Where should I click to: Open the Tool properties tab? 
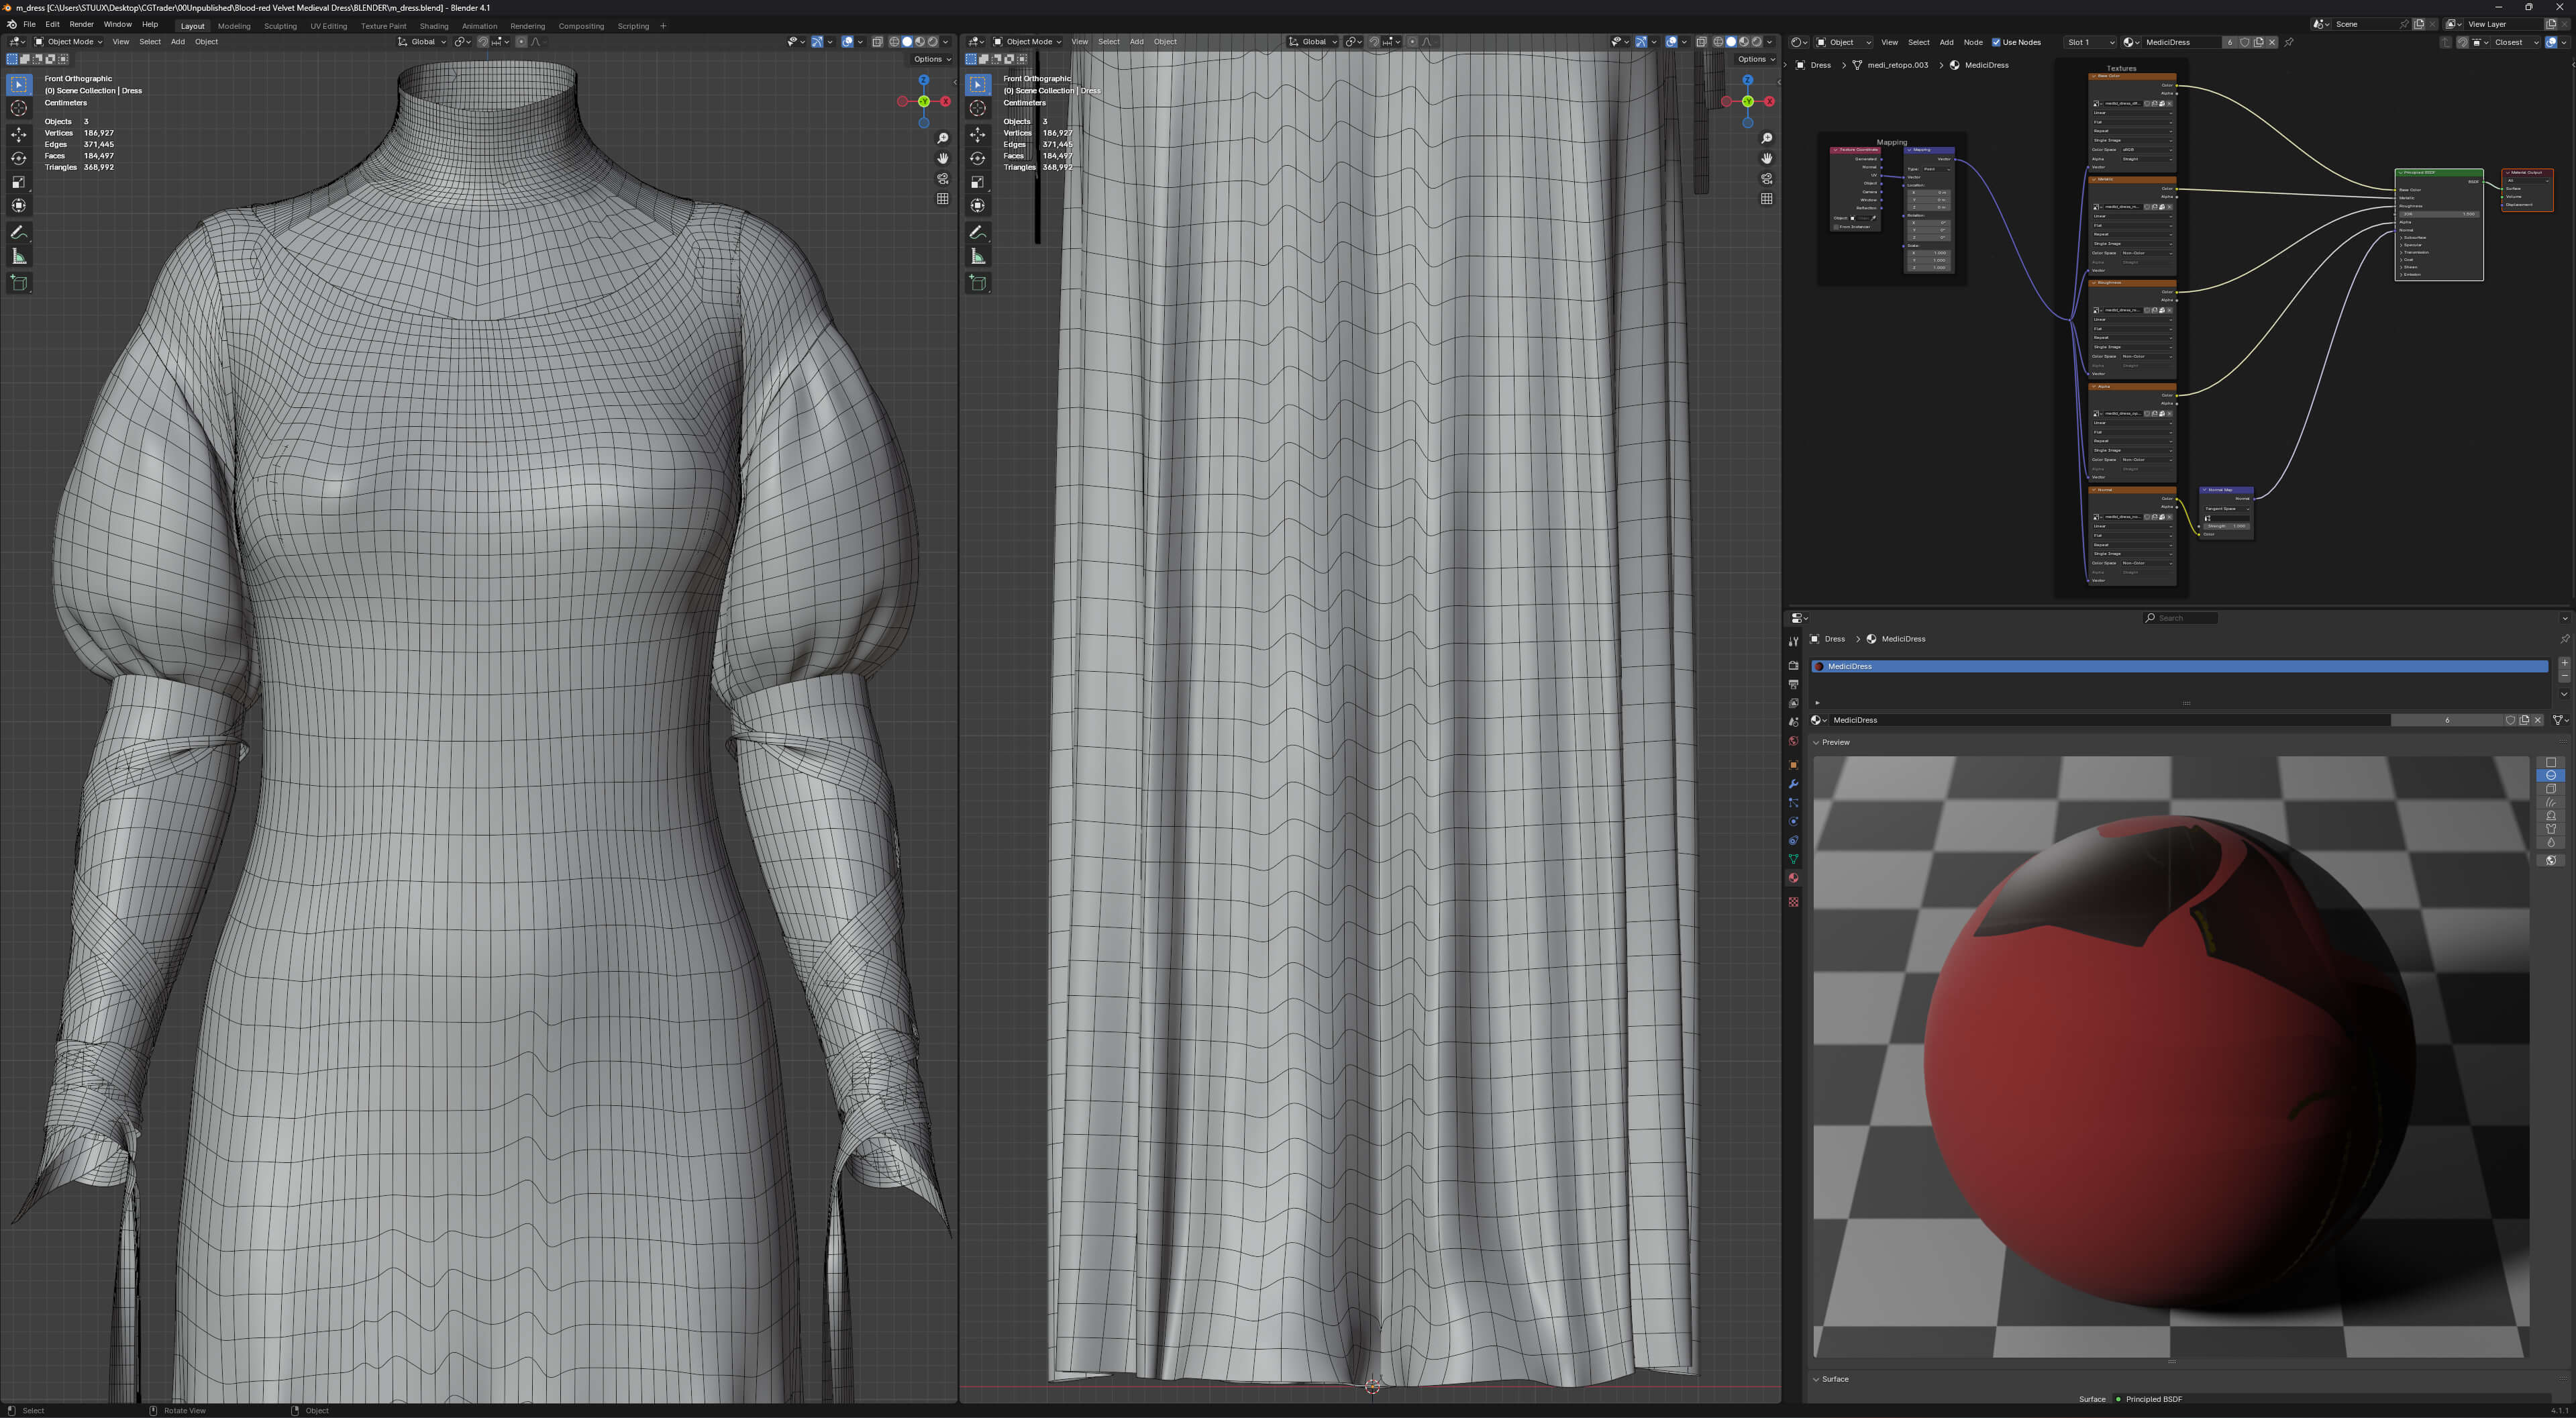(x=1793, y=642)
